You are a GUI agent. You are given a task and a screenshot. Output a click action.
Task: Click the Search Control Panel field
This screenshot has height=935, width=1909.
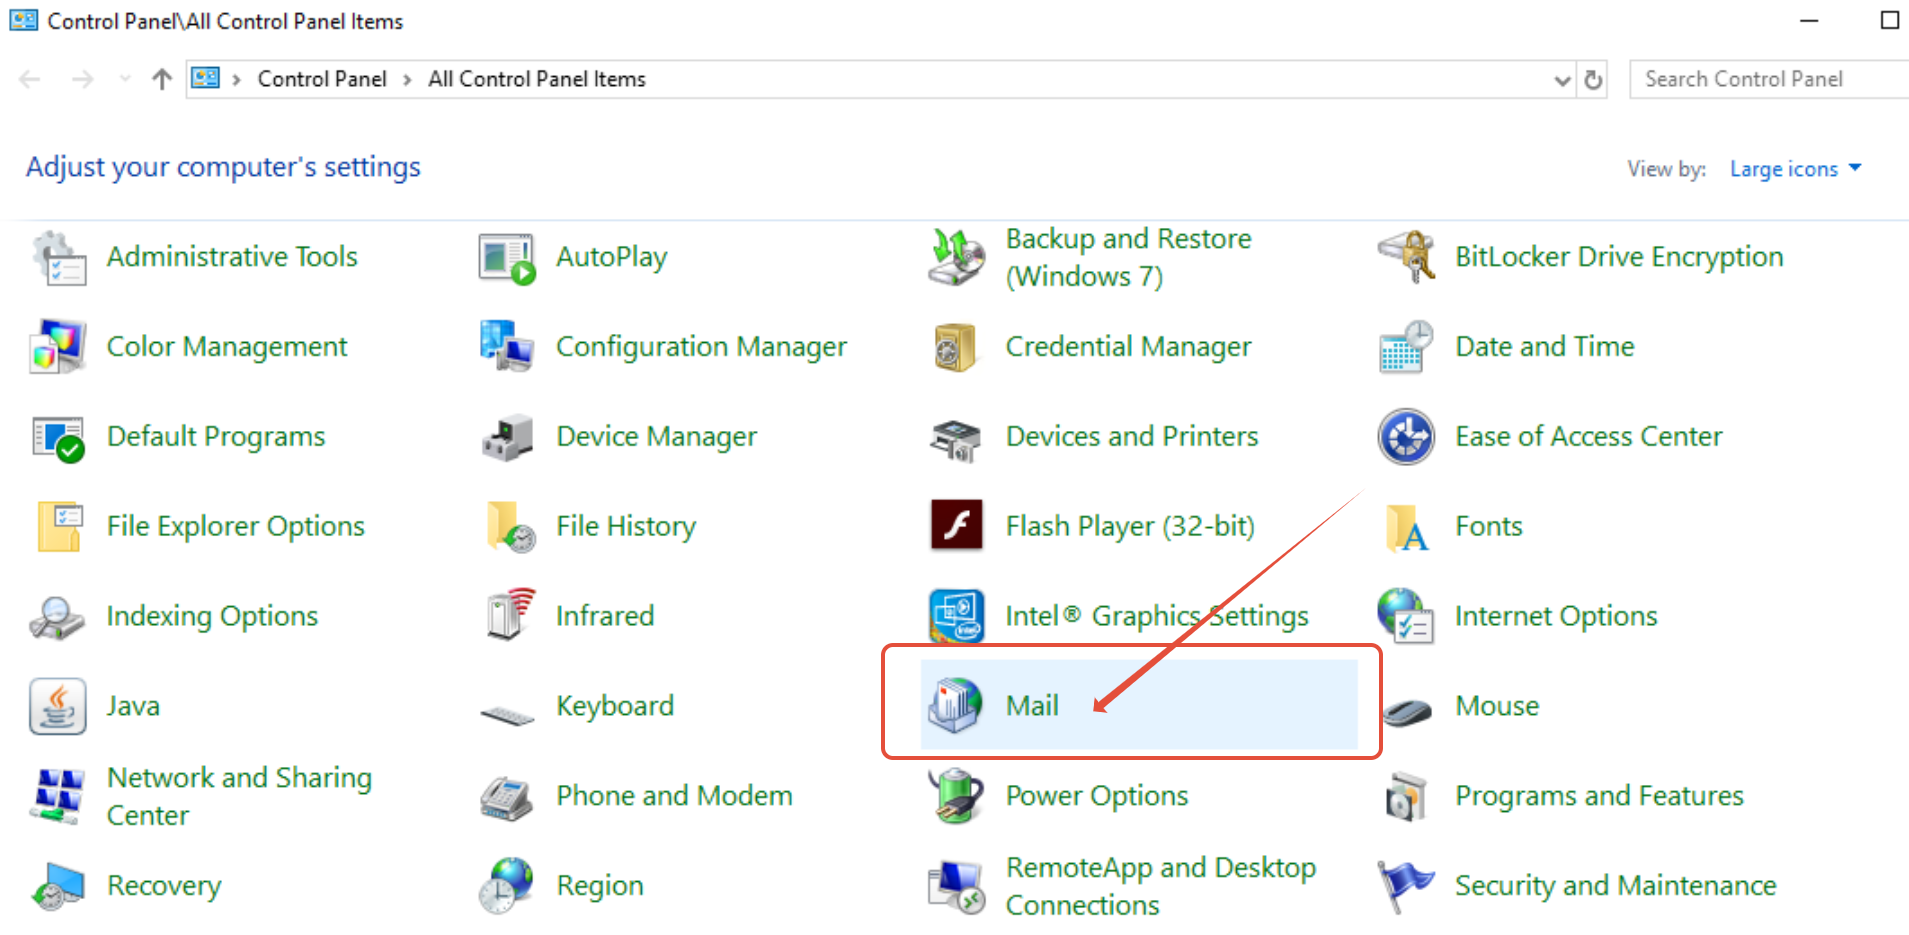coord(1769,79)
